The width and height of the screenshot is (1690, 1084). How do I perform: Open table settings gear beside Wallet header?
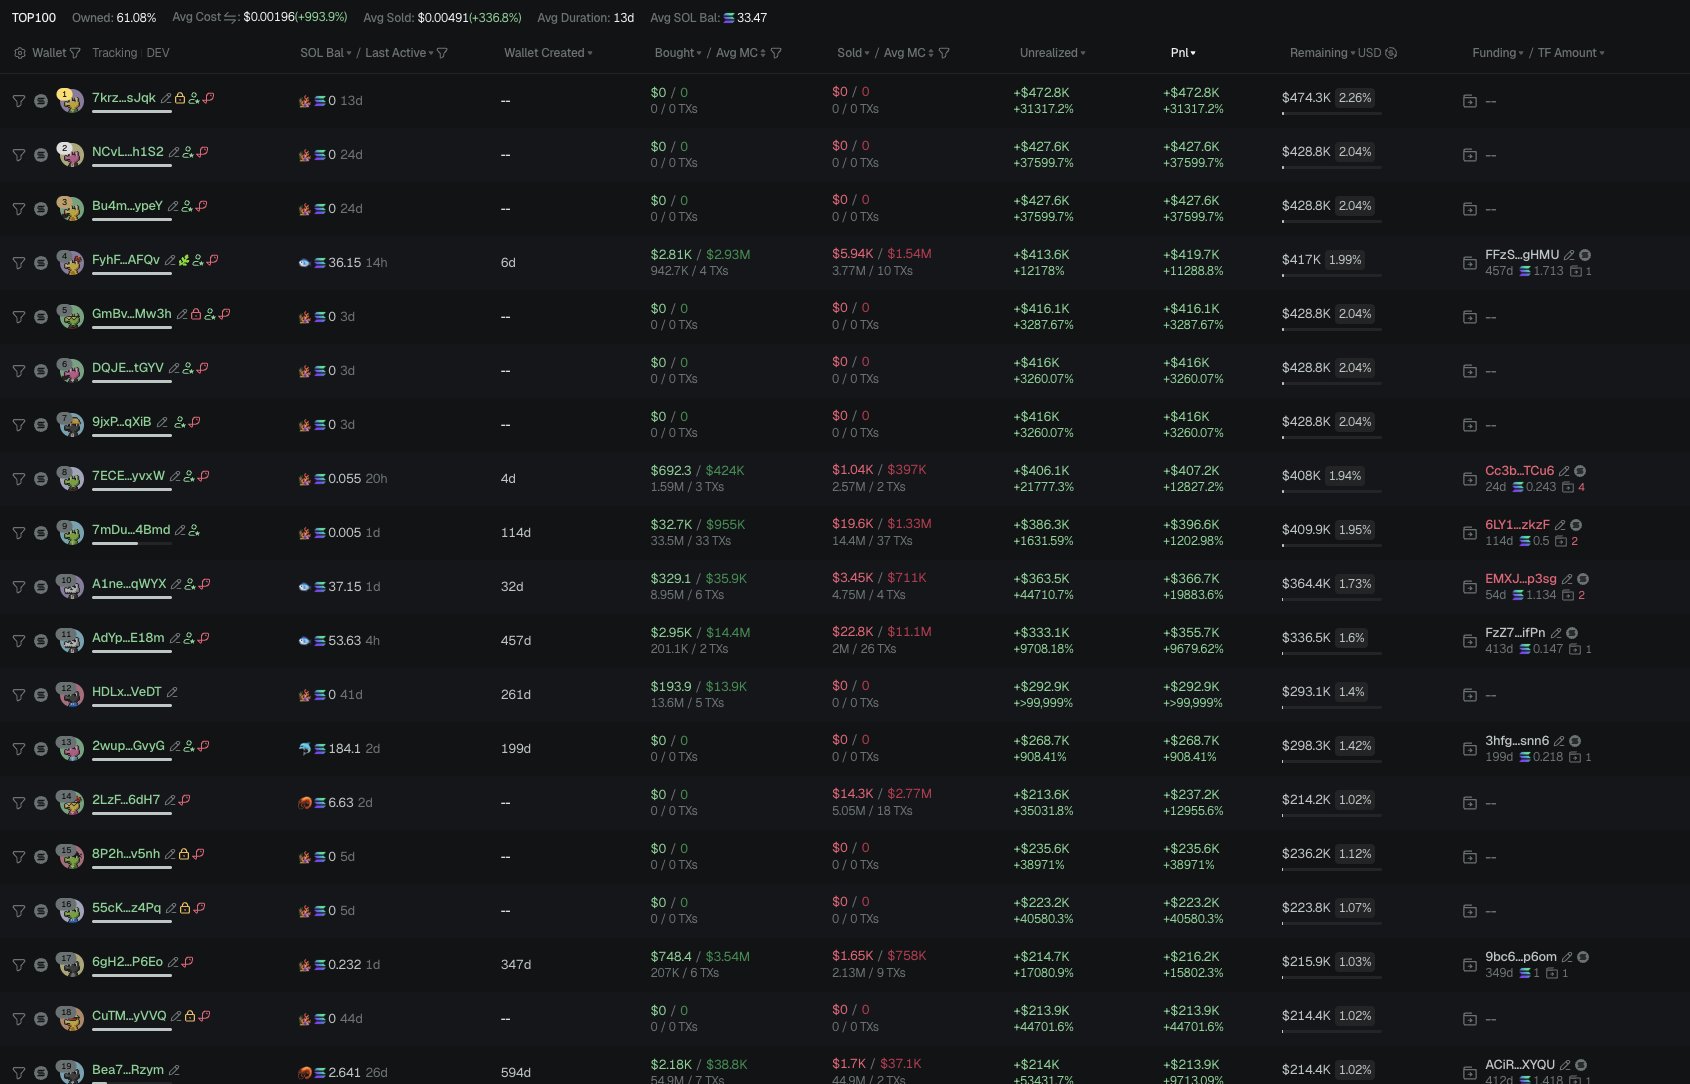click(x=19, y=53)
